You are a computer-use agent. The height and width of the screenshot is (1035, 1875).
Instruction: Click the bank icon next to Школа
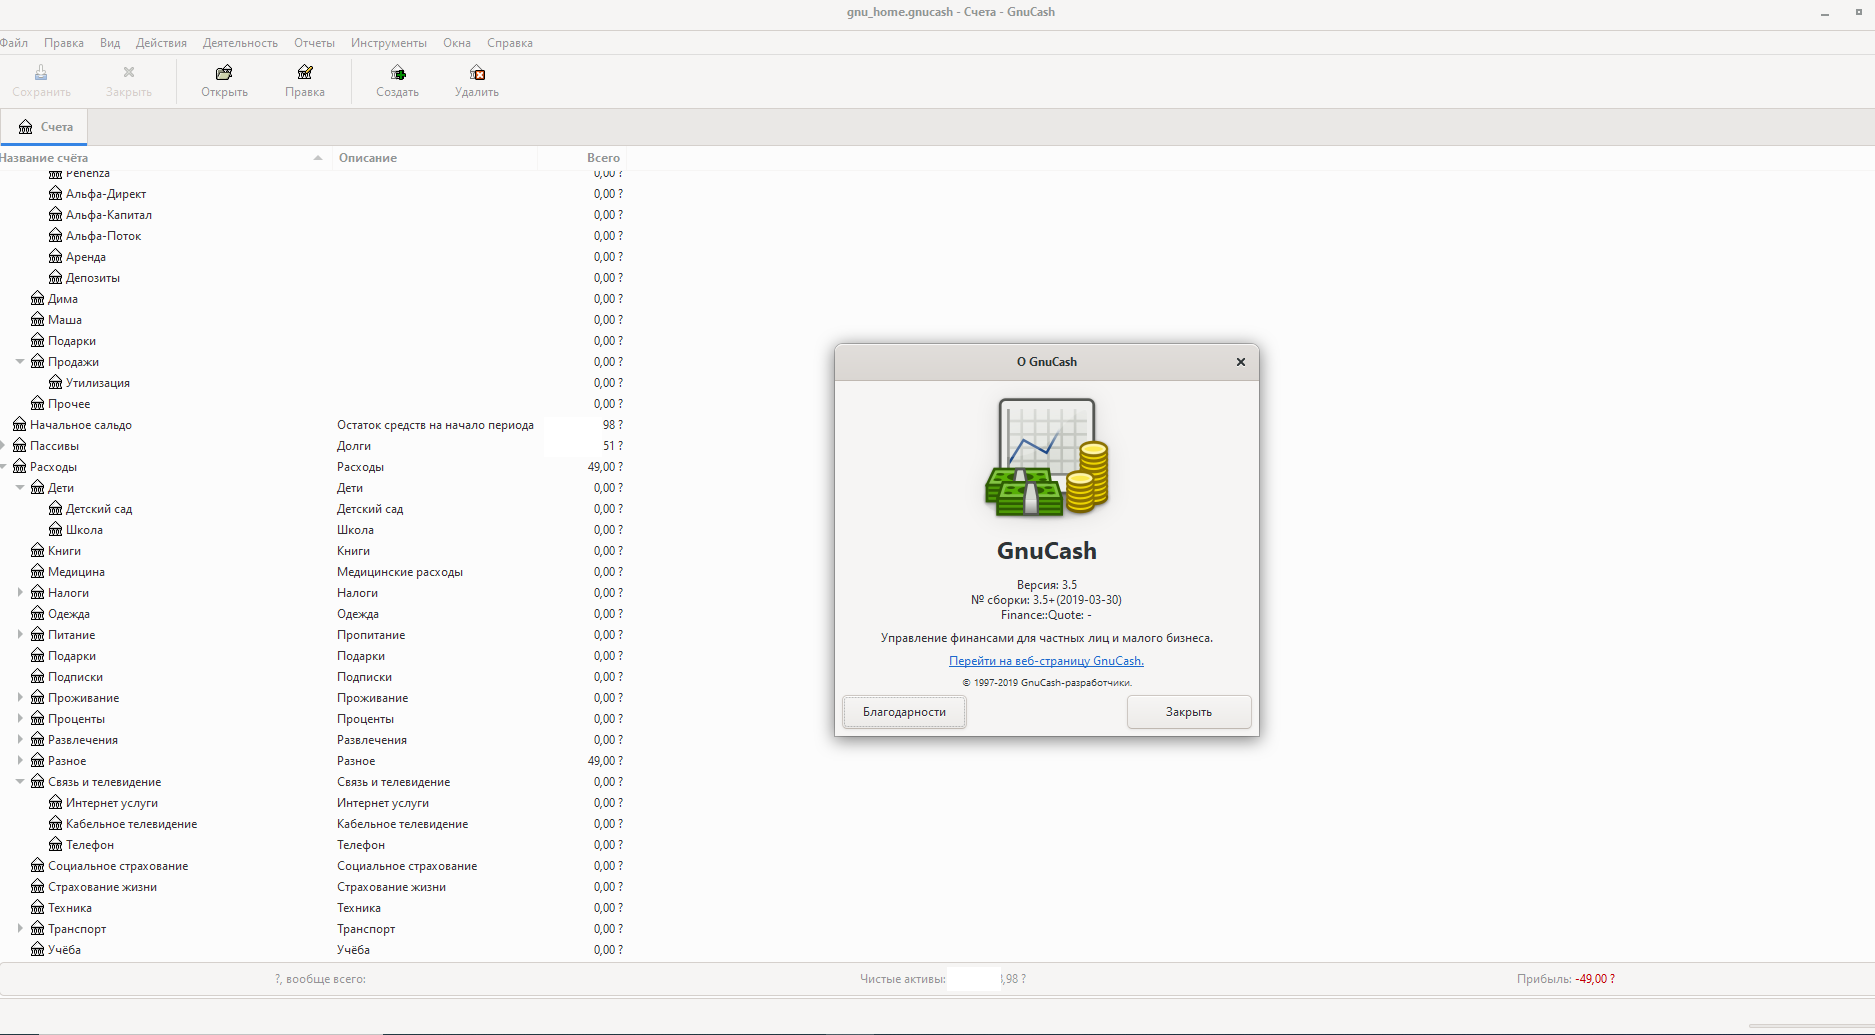(x=56, y=530)
